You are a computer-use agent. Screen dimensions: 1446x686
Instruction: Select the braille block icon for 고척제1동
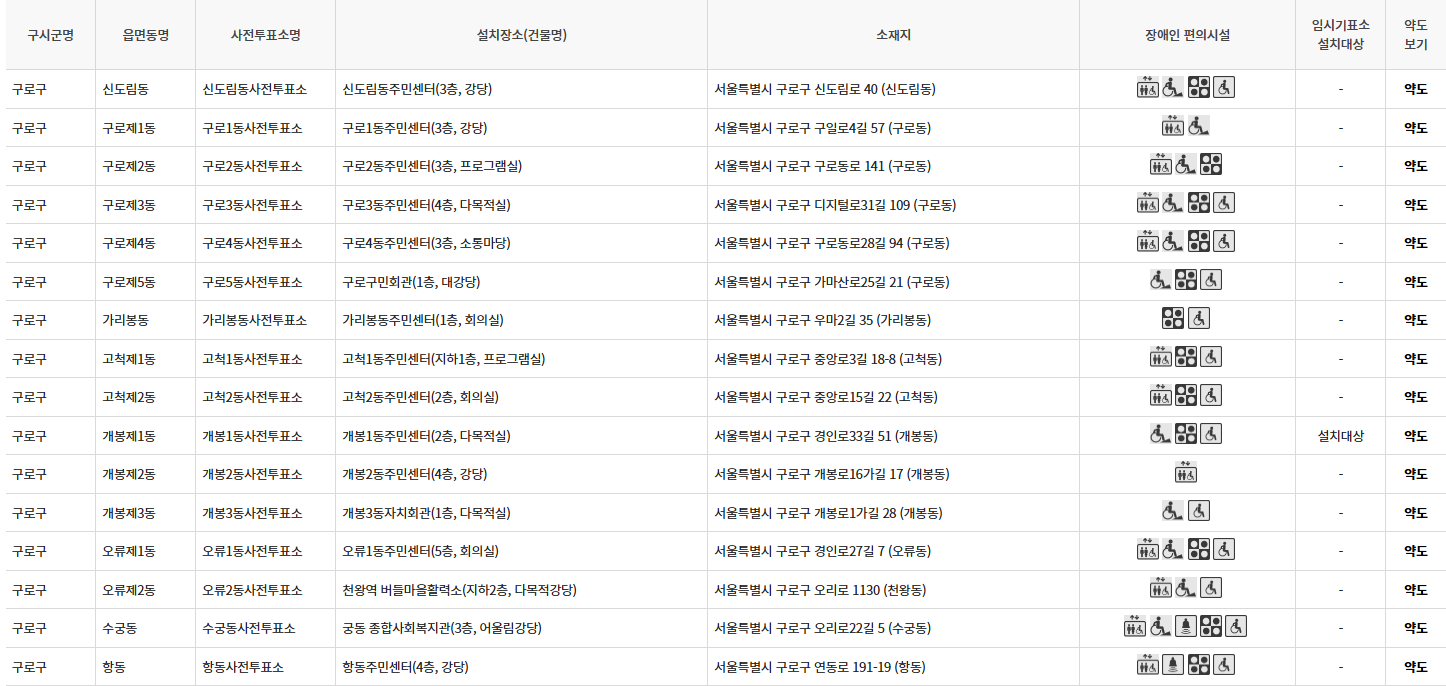(x=1184, y=358)
